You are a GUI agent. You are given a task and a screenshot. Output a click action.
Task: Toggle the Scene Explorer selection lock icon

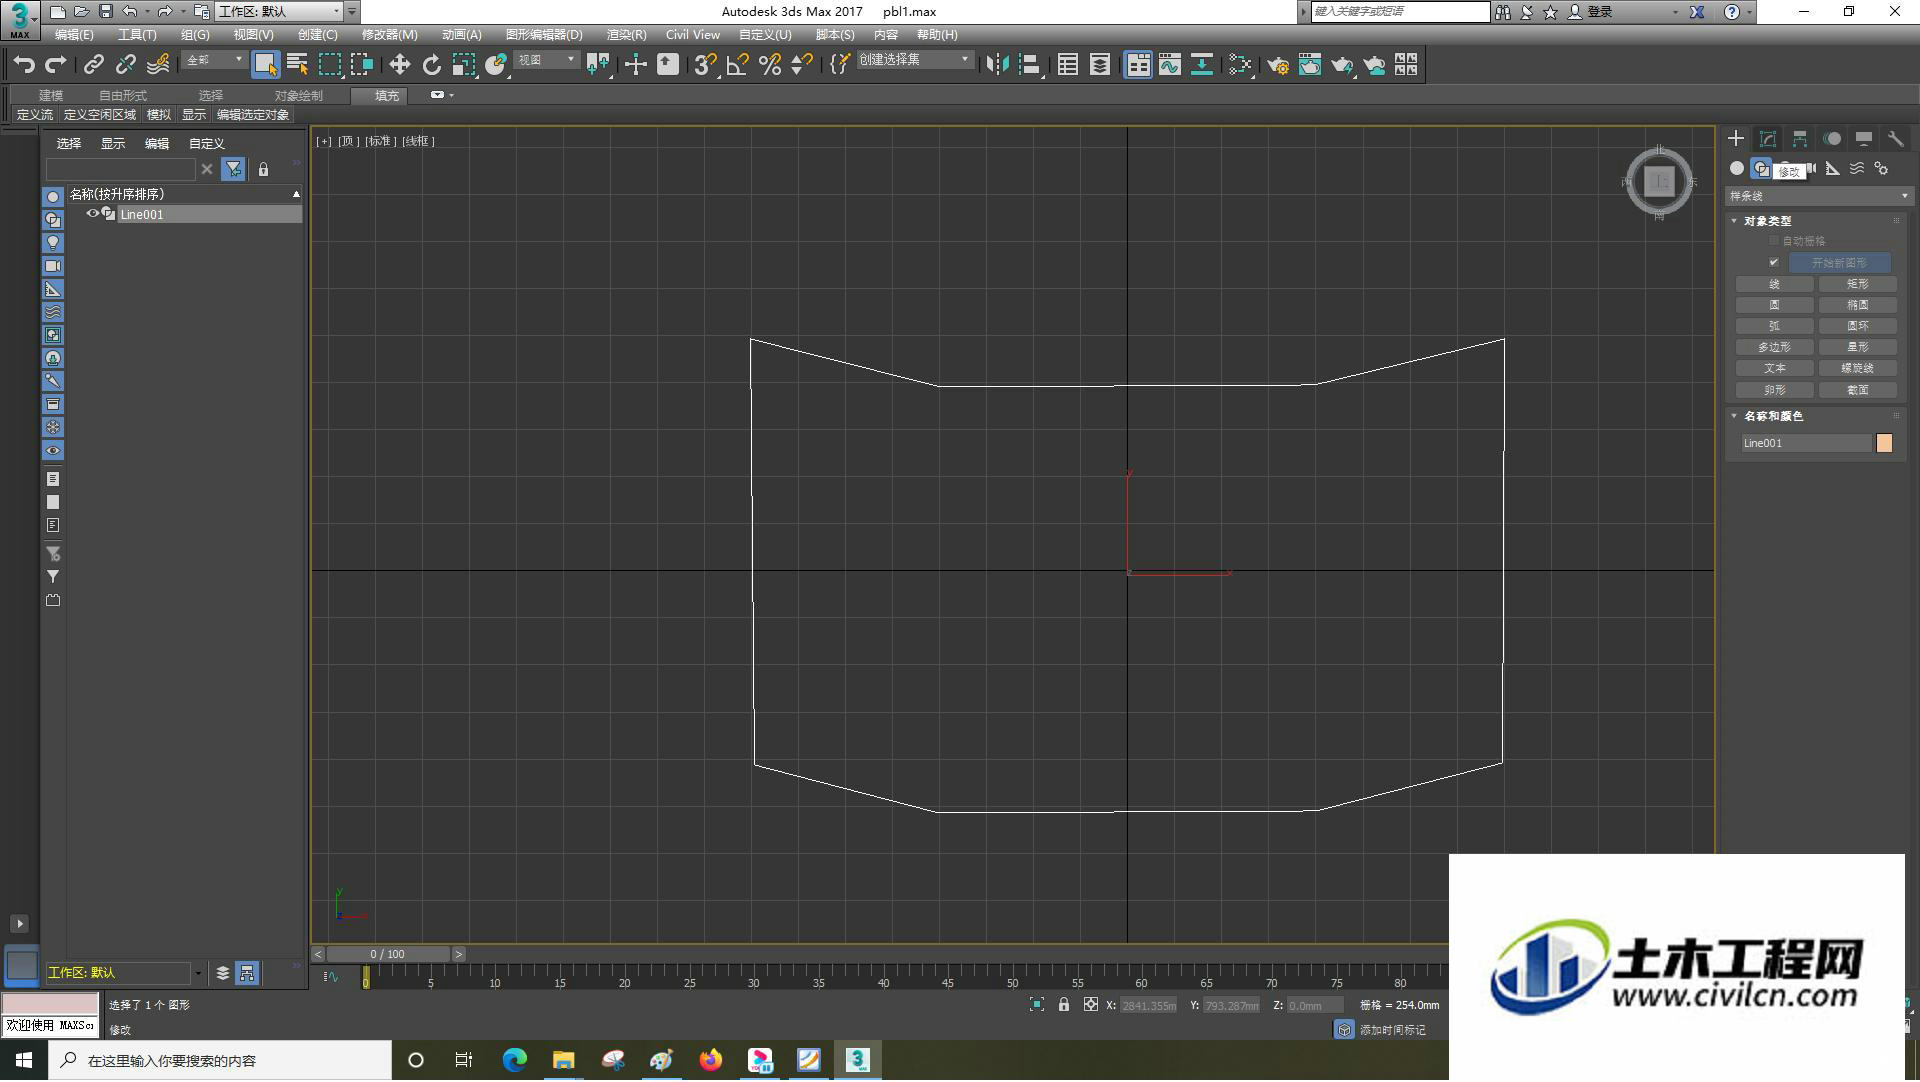263,170
